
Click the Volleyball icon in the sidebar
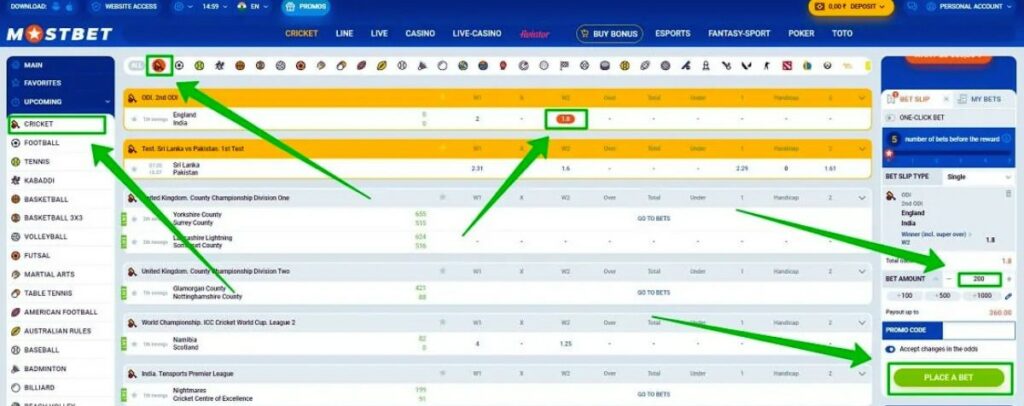click(x=16, y=237)
